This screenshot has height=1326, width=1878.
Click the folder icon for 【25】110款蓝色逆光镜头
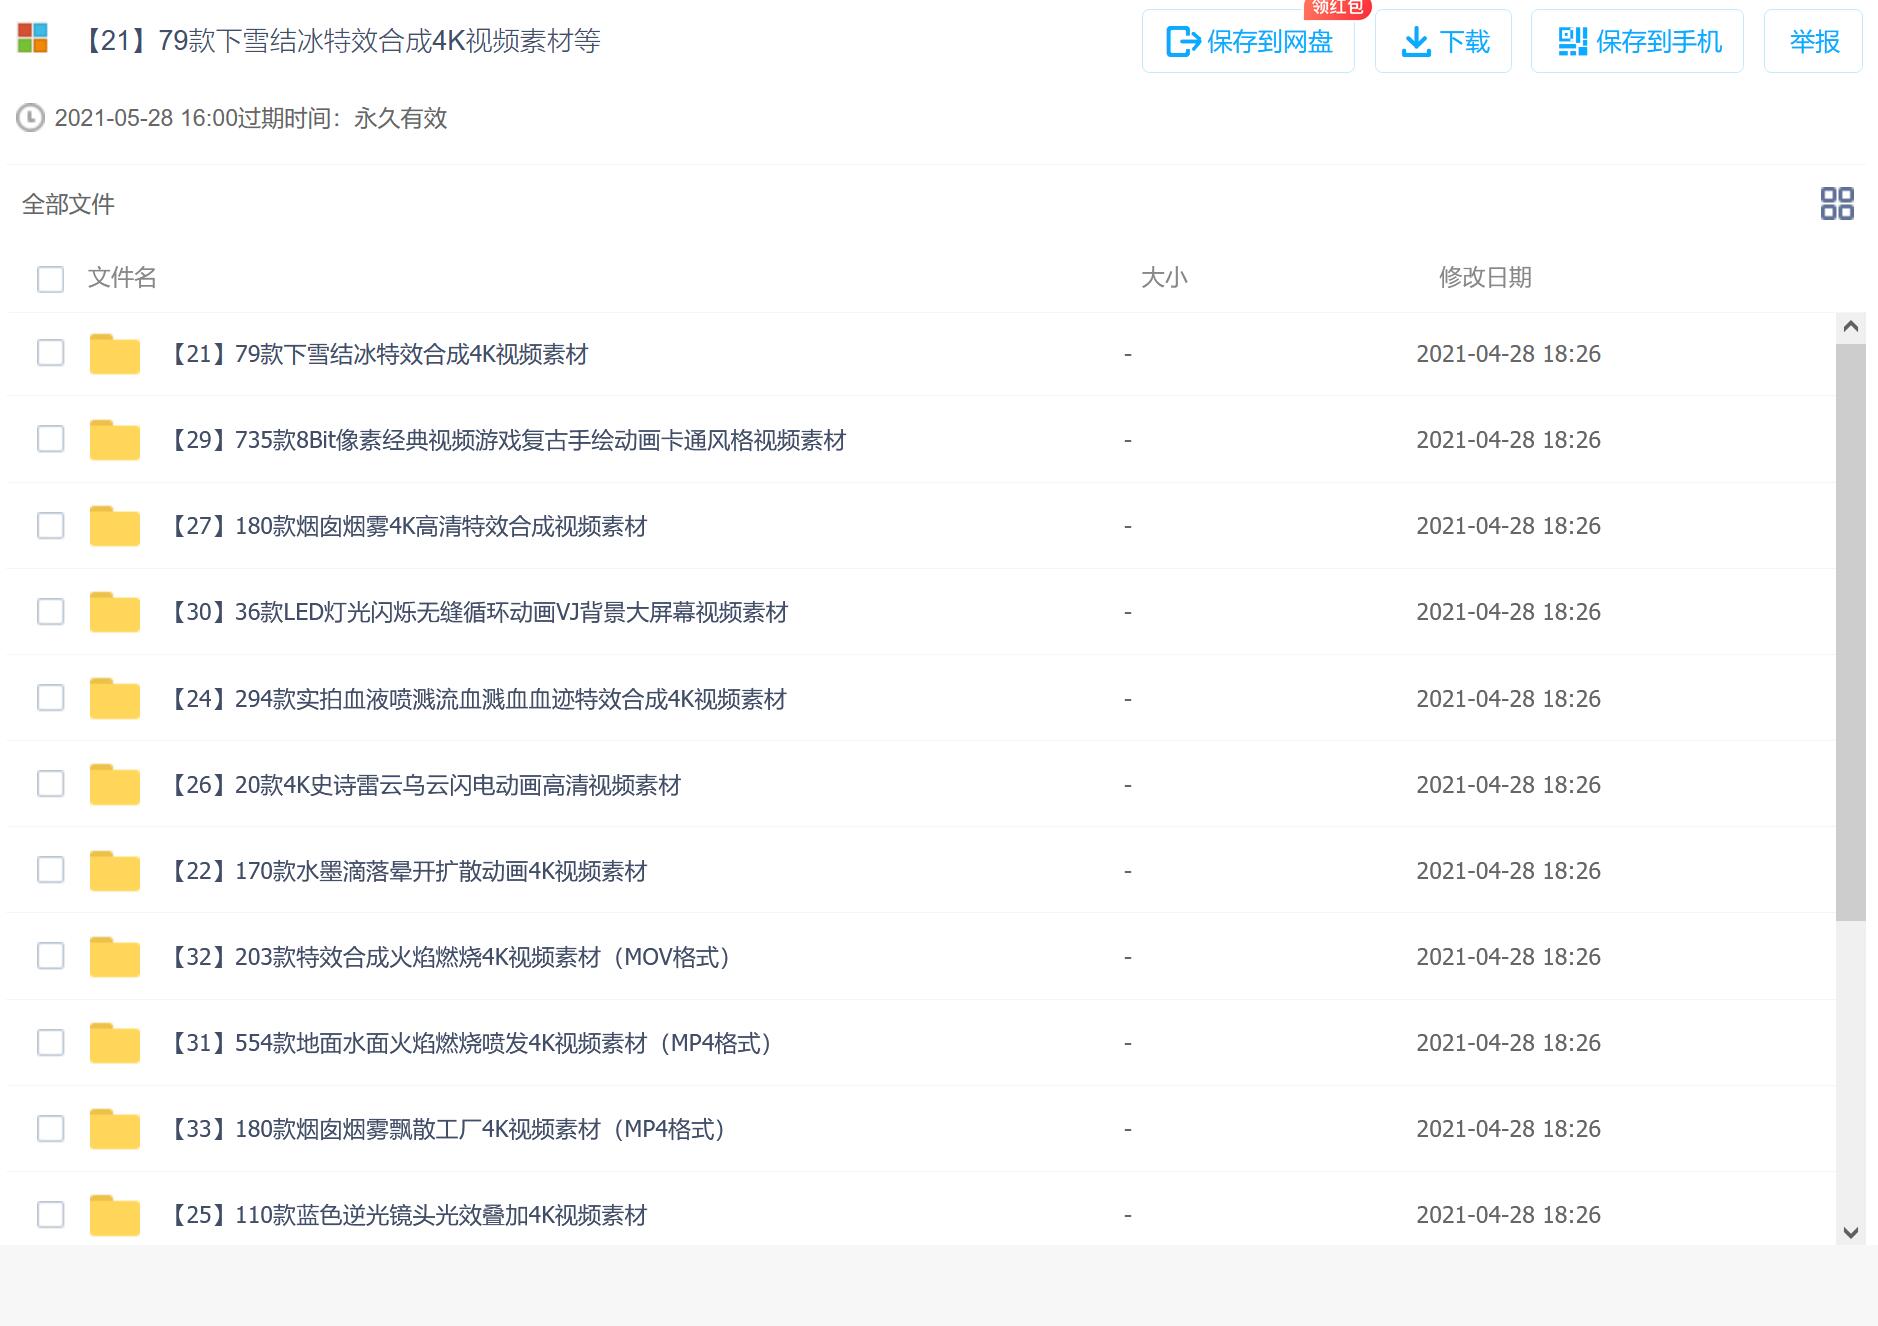115,1214
